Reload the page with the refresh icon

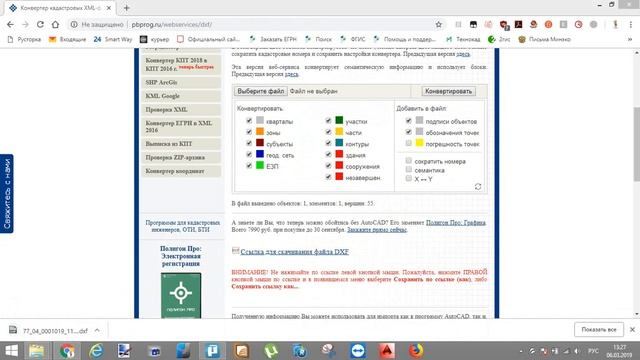point(40,24)
